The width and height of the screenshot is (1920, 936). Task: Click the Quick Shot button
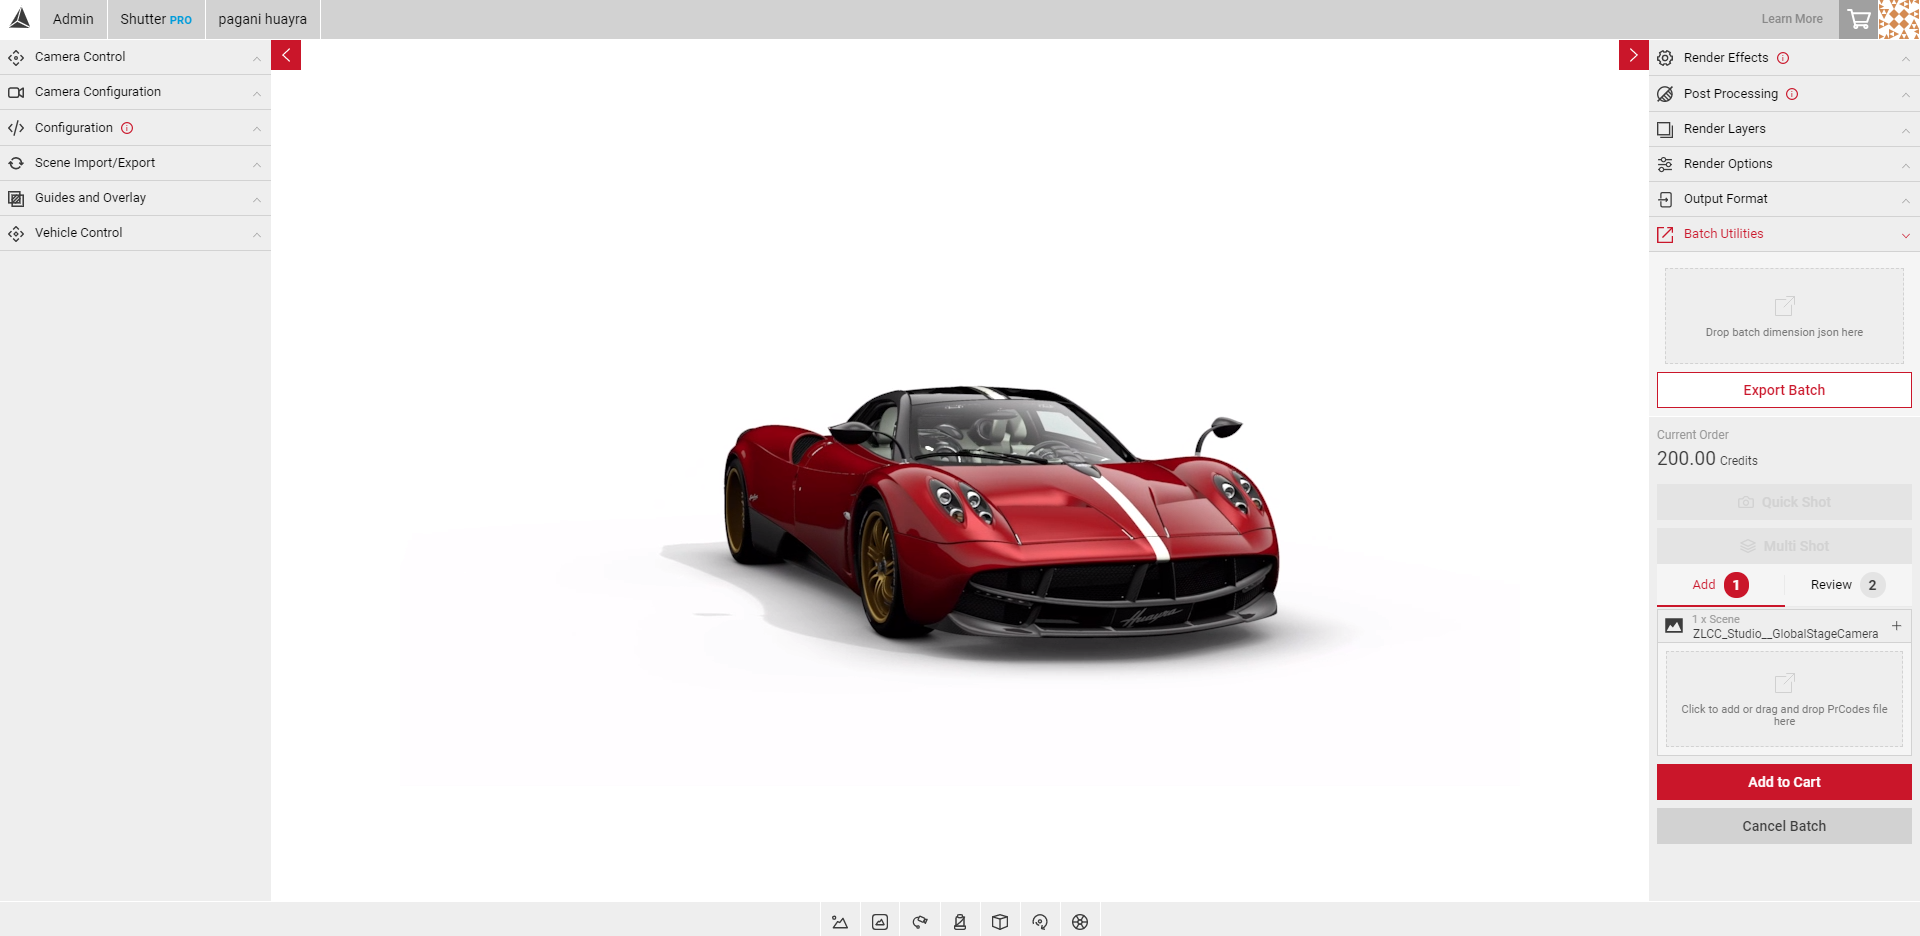click(1784, 502)
